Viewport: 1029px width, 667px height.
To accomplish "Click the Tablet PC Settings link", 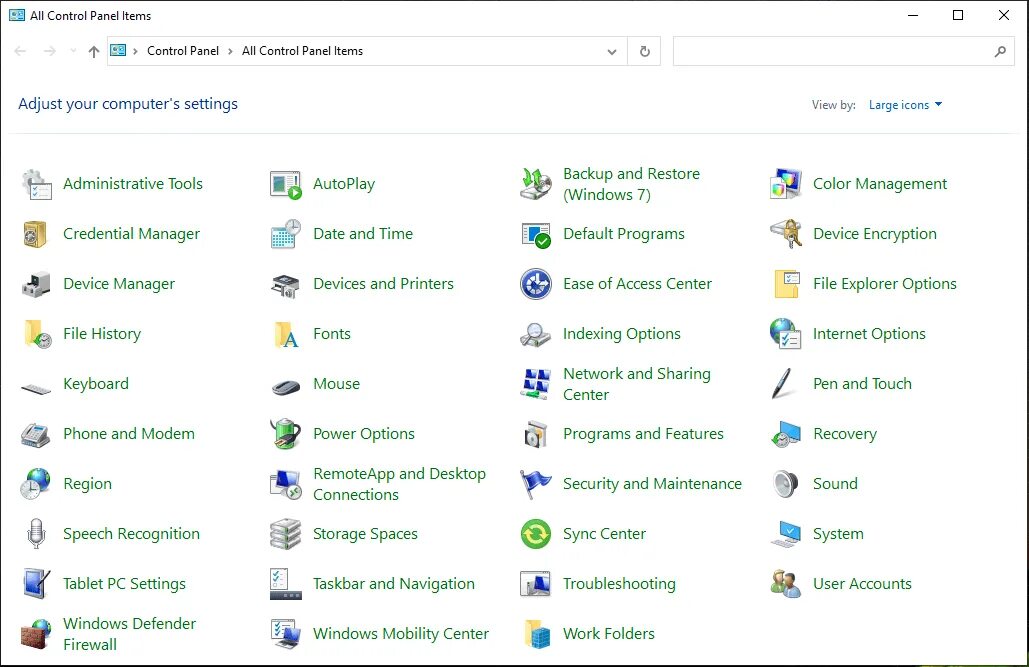I will tap(124, 584).
